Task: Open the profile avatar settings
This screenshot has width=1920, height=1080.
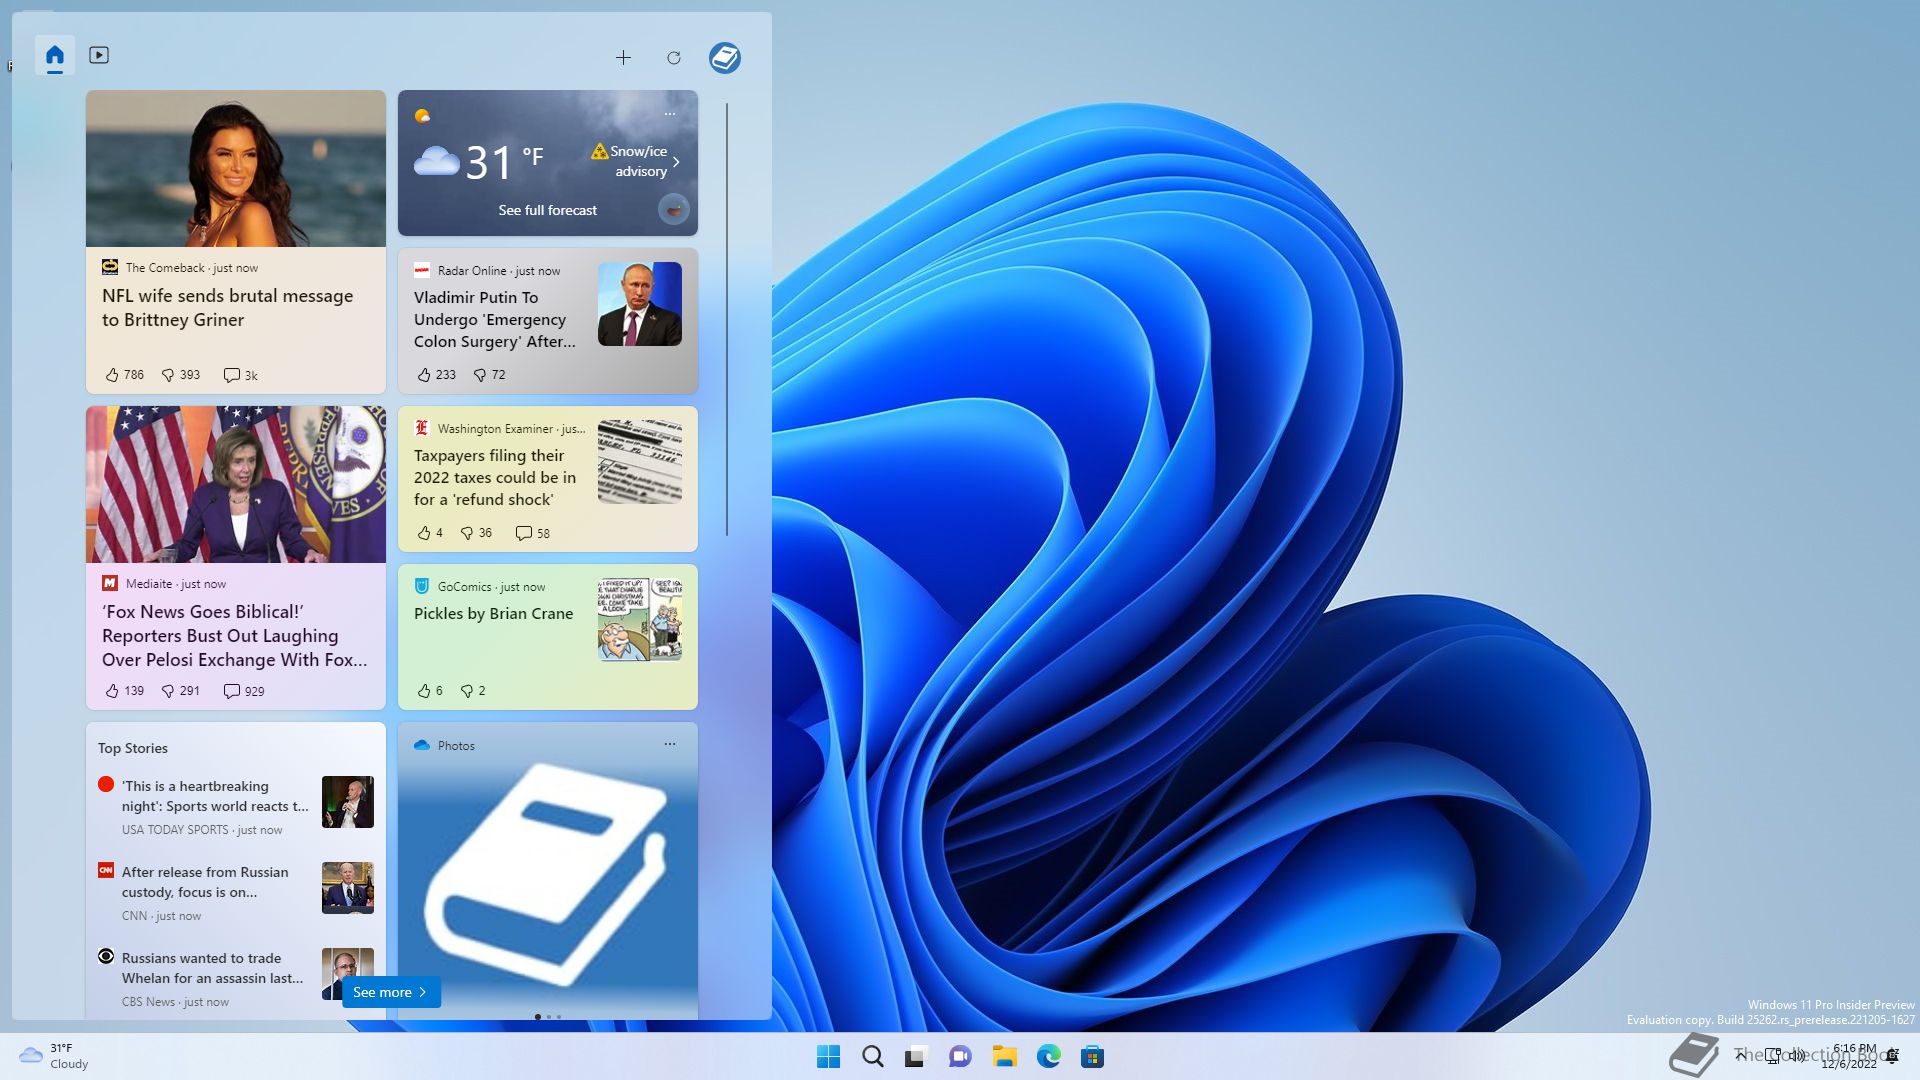Action: point(725,58)
